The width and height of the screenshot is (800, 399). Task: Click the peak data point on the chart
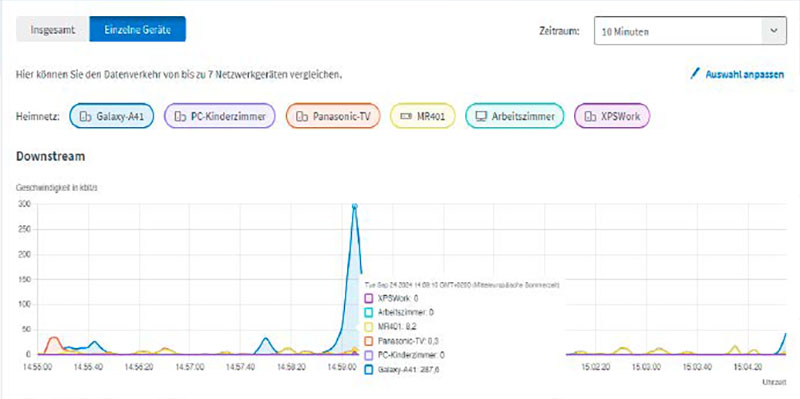(x=355, y=206)
